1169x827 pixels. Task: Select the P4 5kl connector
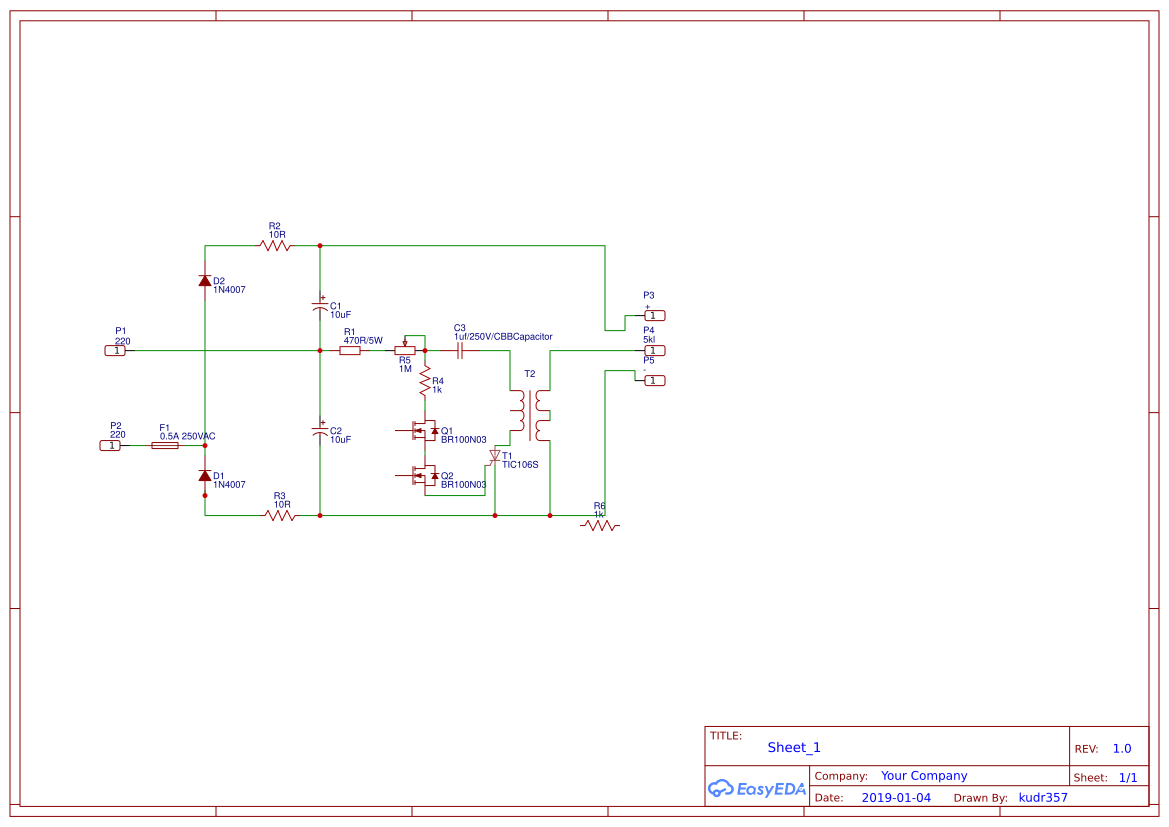click(654, 350)
